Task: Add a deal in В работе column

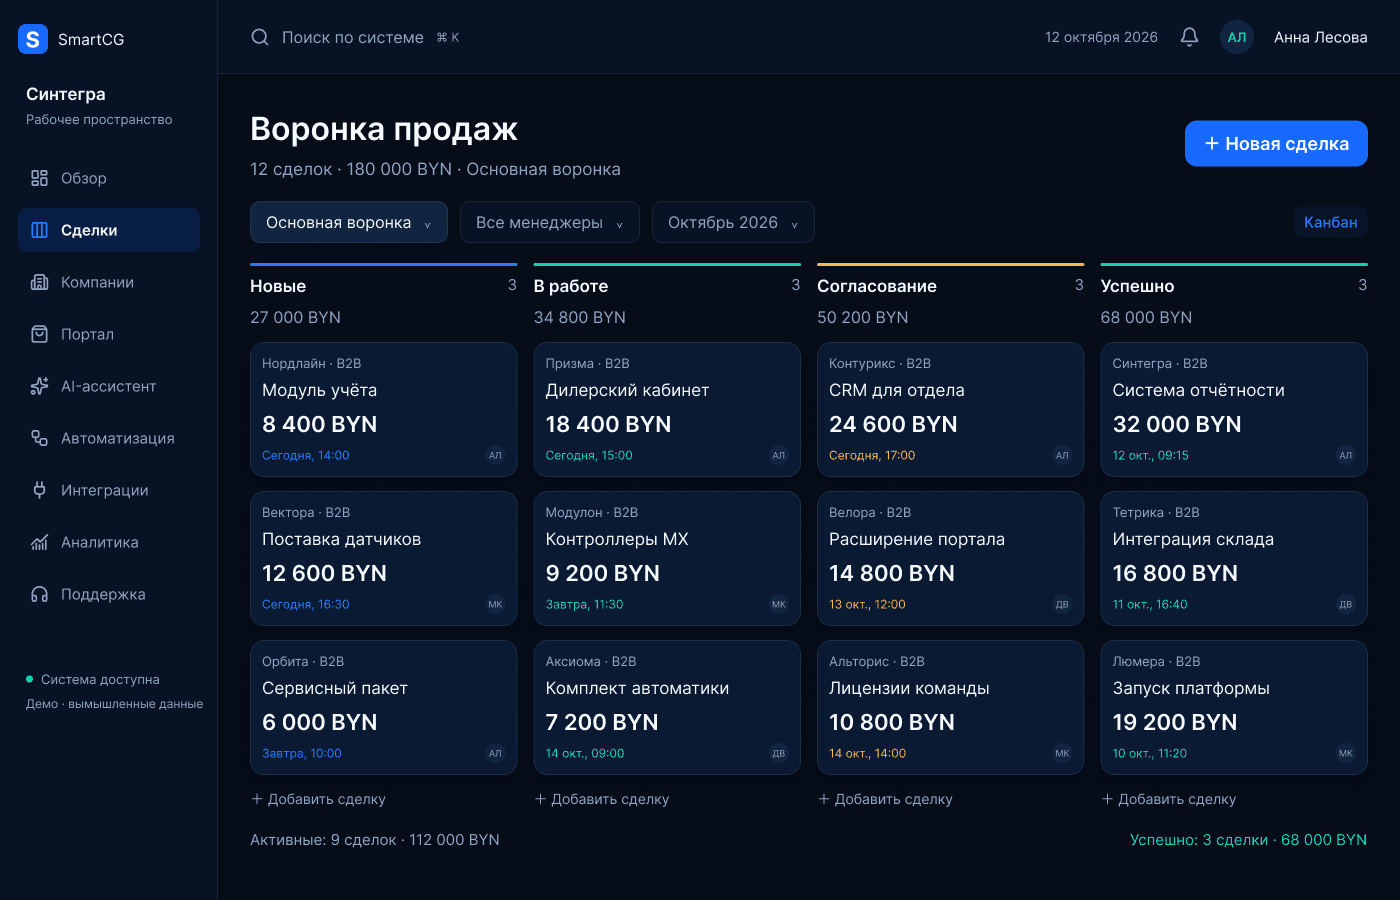Action: click(x=602, y=799)
